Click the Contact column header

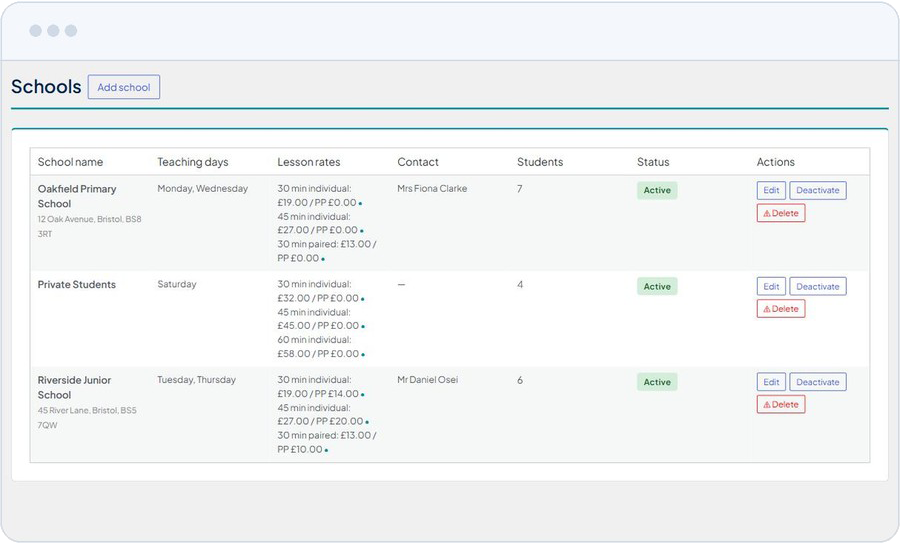(x=418, y=162)
